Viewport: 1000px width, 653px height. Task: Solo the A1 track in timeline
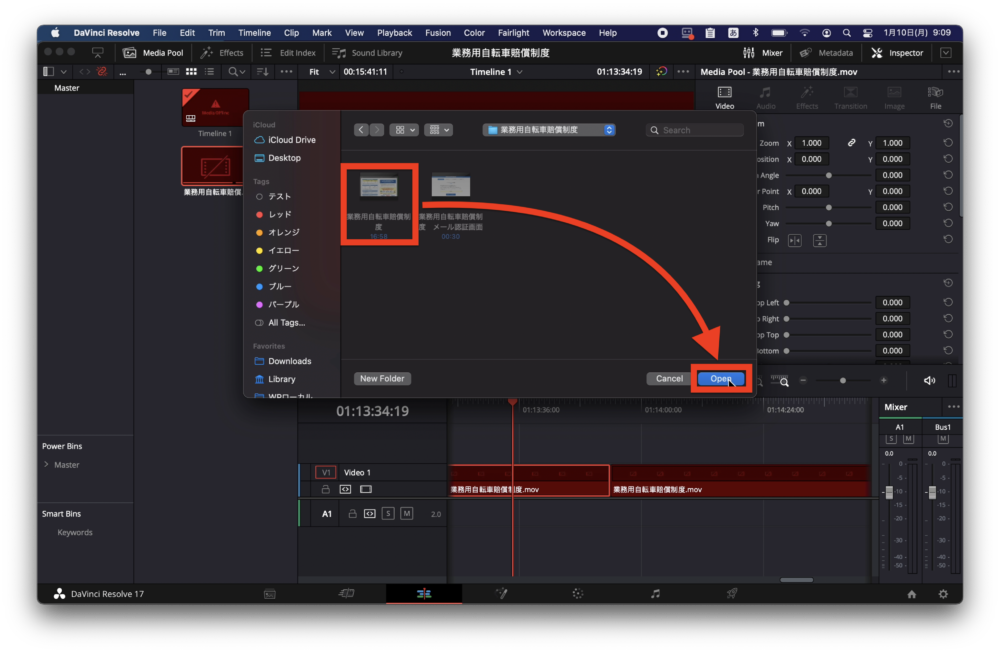(388, 513)
